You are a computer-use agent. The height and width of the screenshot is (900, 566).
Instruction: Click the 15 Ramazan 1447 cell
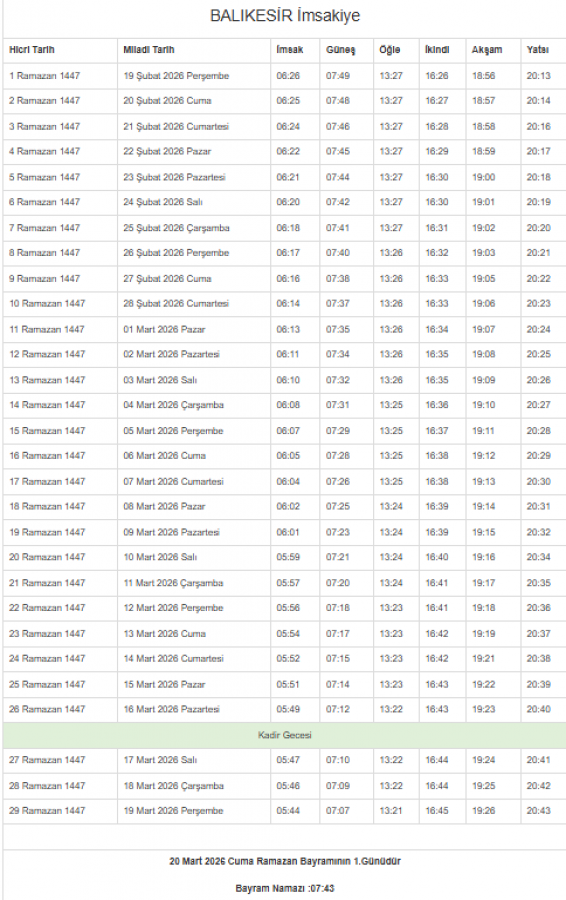click(x=47, y=431)
